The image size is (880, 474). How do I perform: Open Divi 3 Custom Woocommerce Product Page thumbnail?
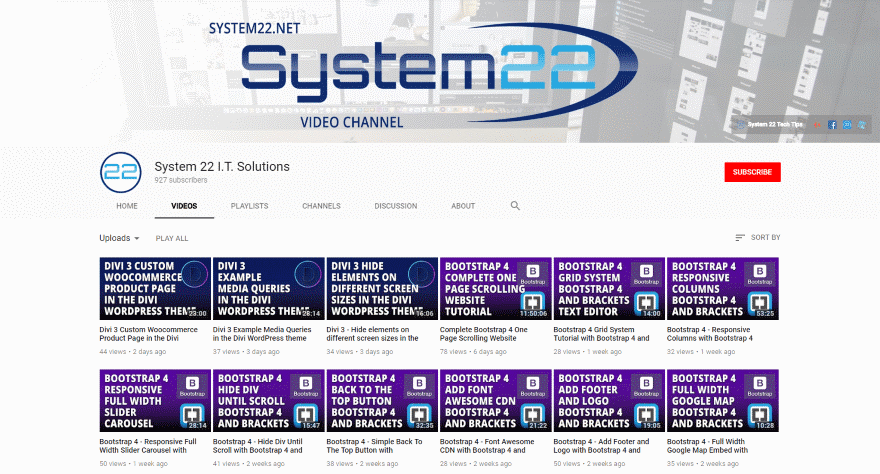tap(155, 288)
